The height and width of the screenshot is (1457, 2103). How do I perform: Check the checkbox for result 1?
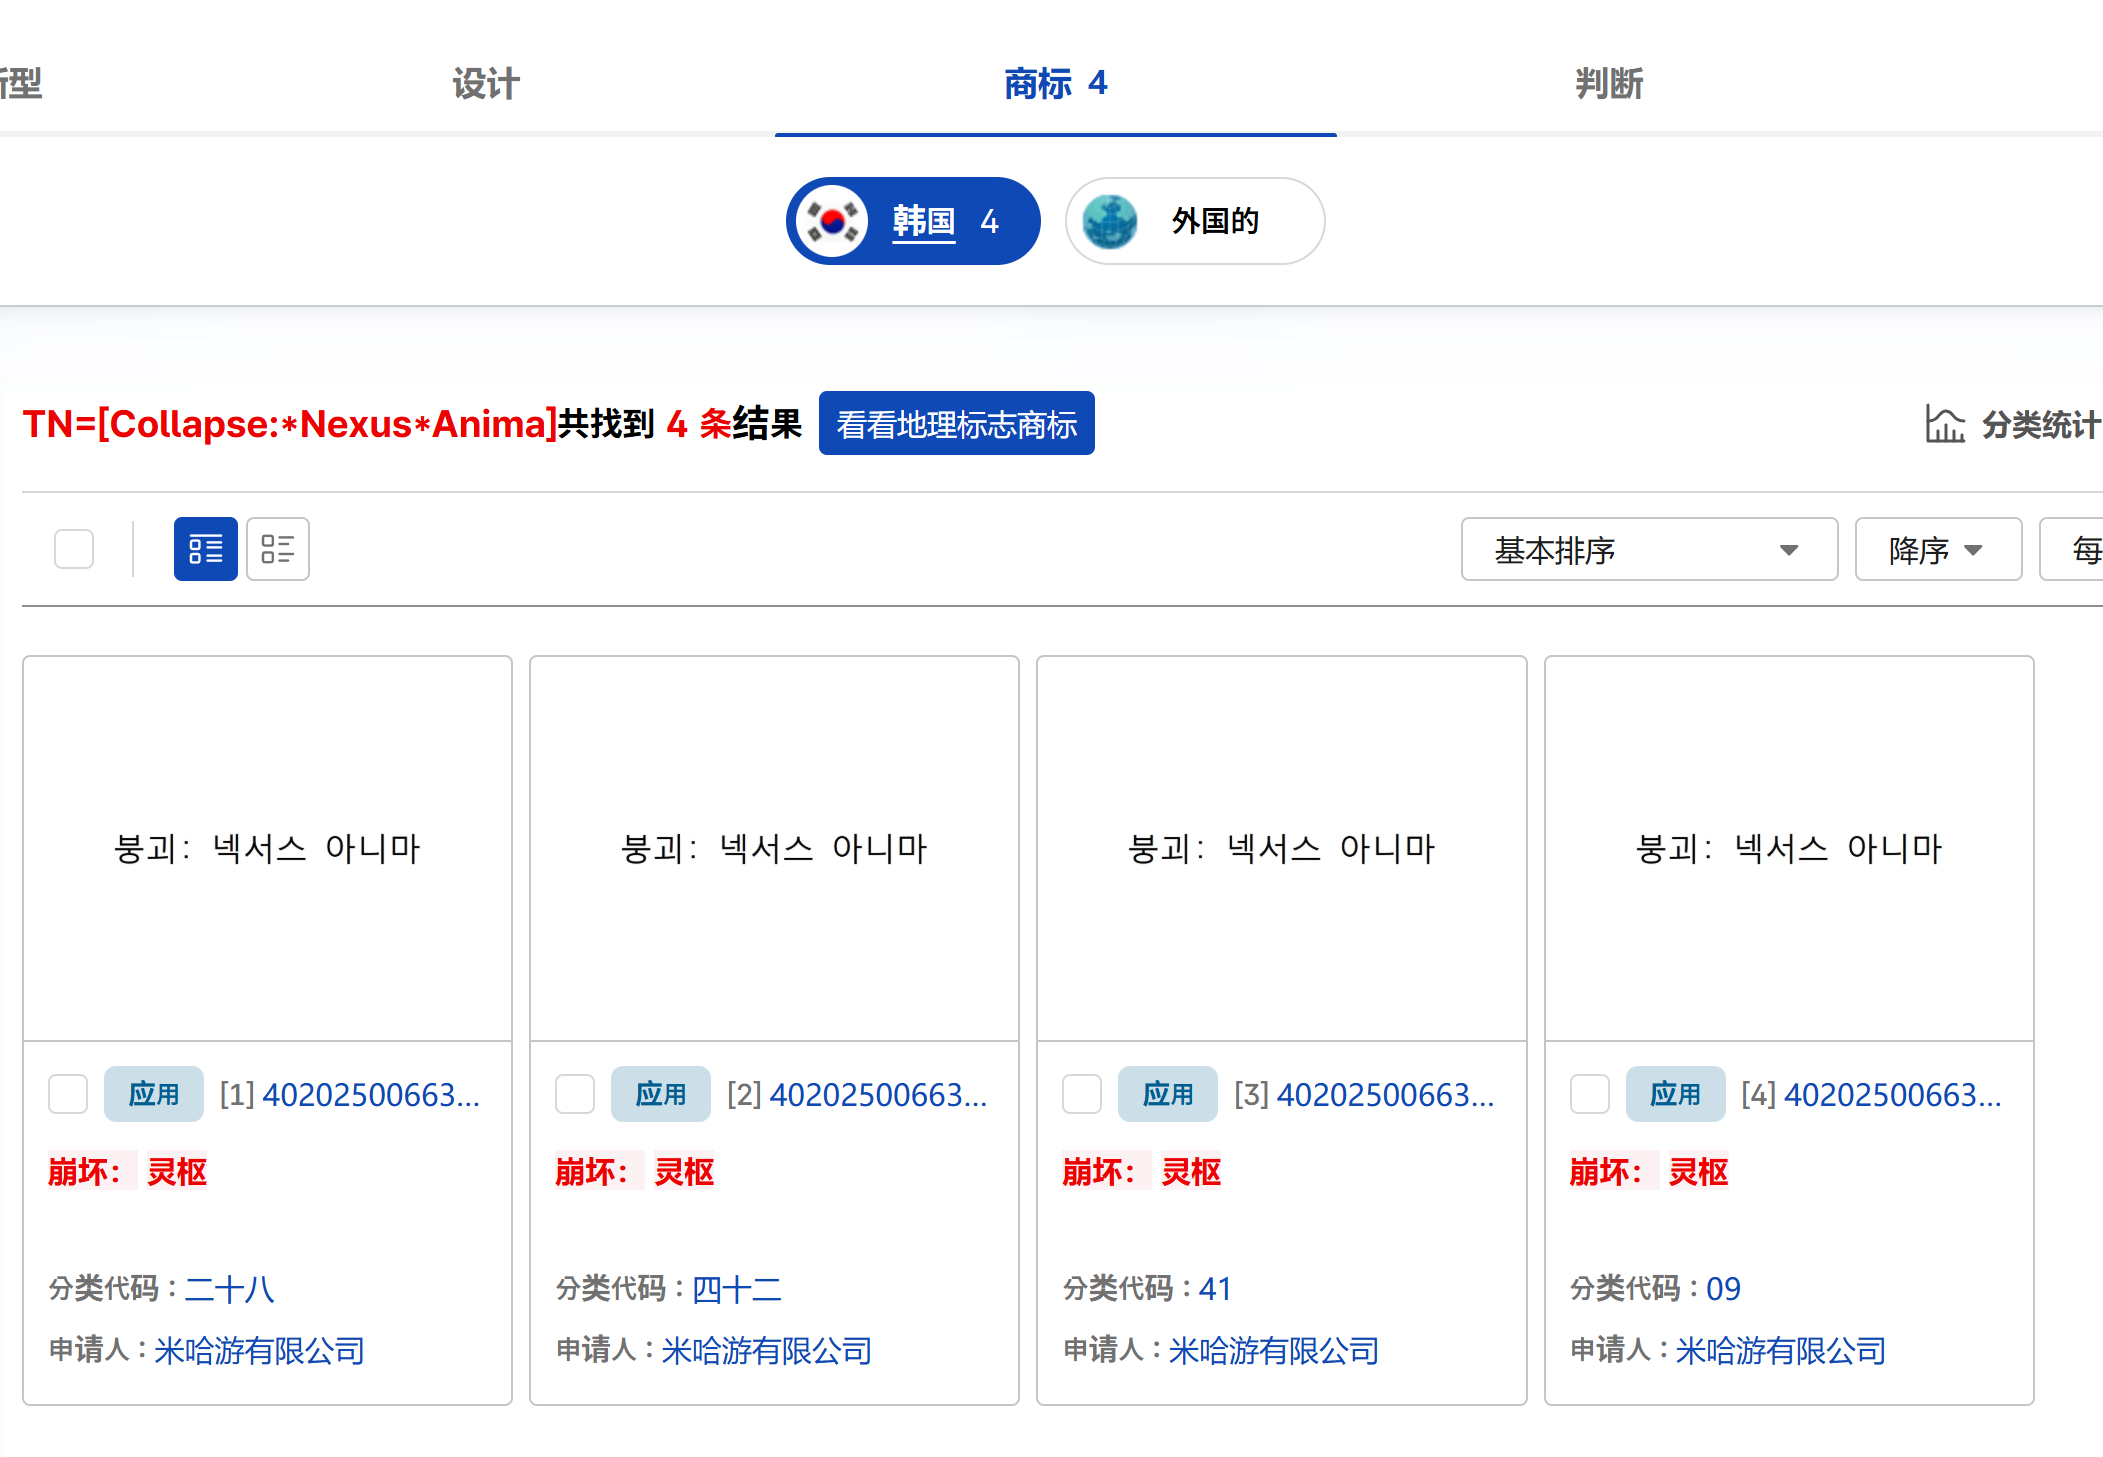(x=68, y=1094)
